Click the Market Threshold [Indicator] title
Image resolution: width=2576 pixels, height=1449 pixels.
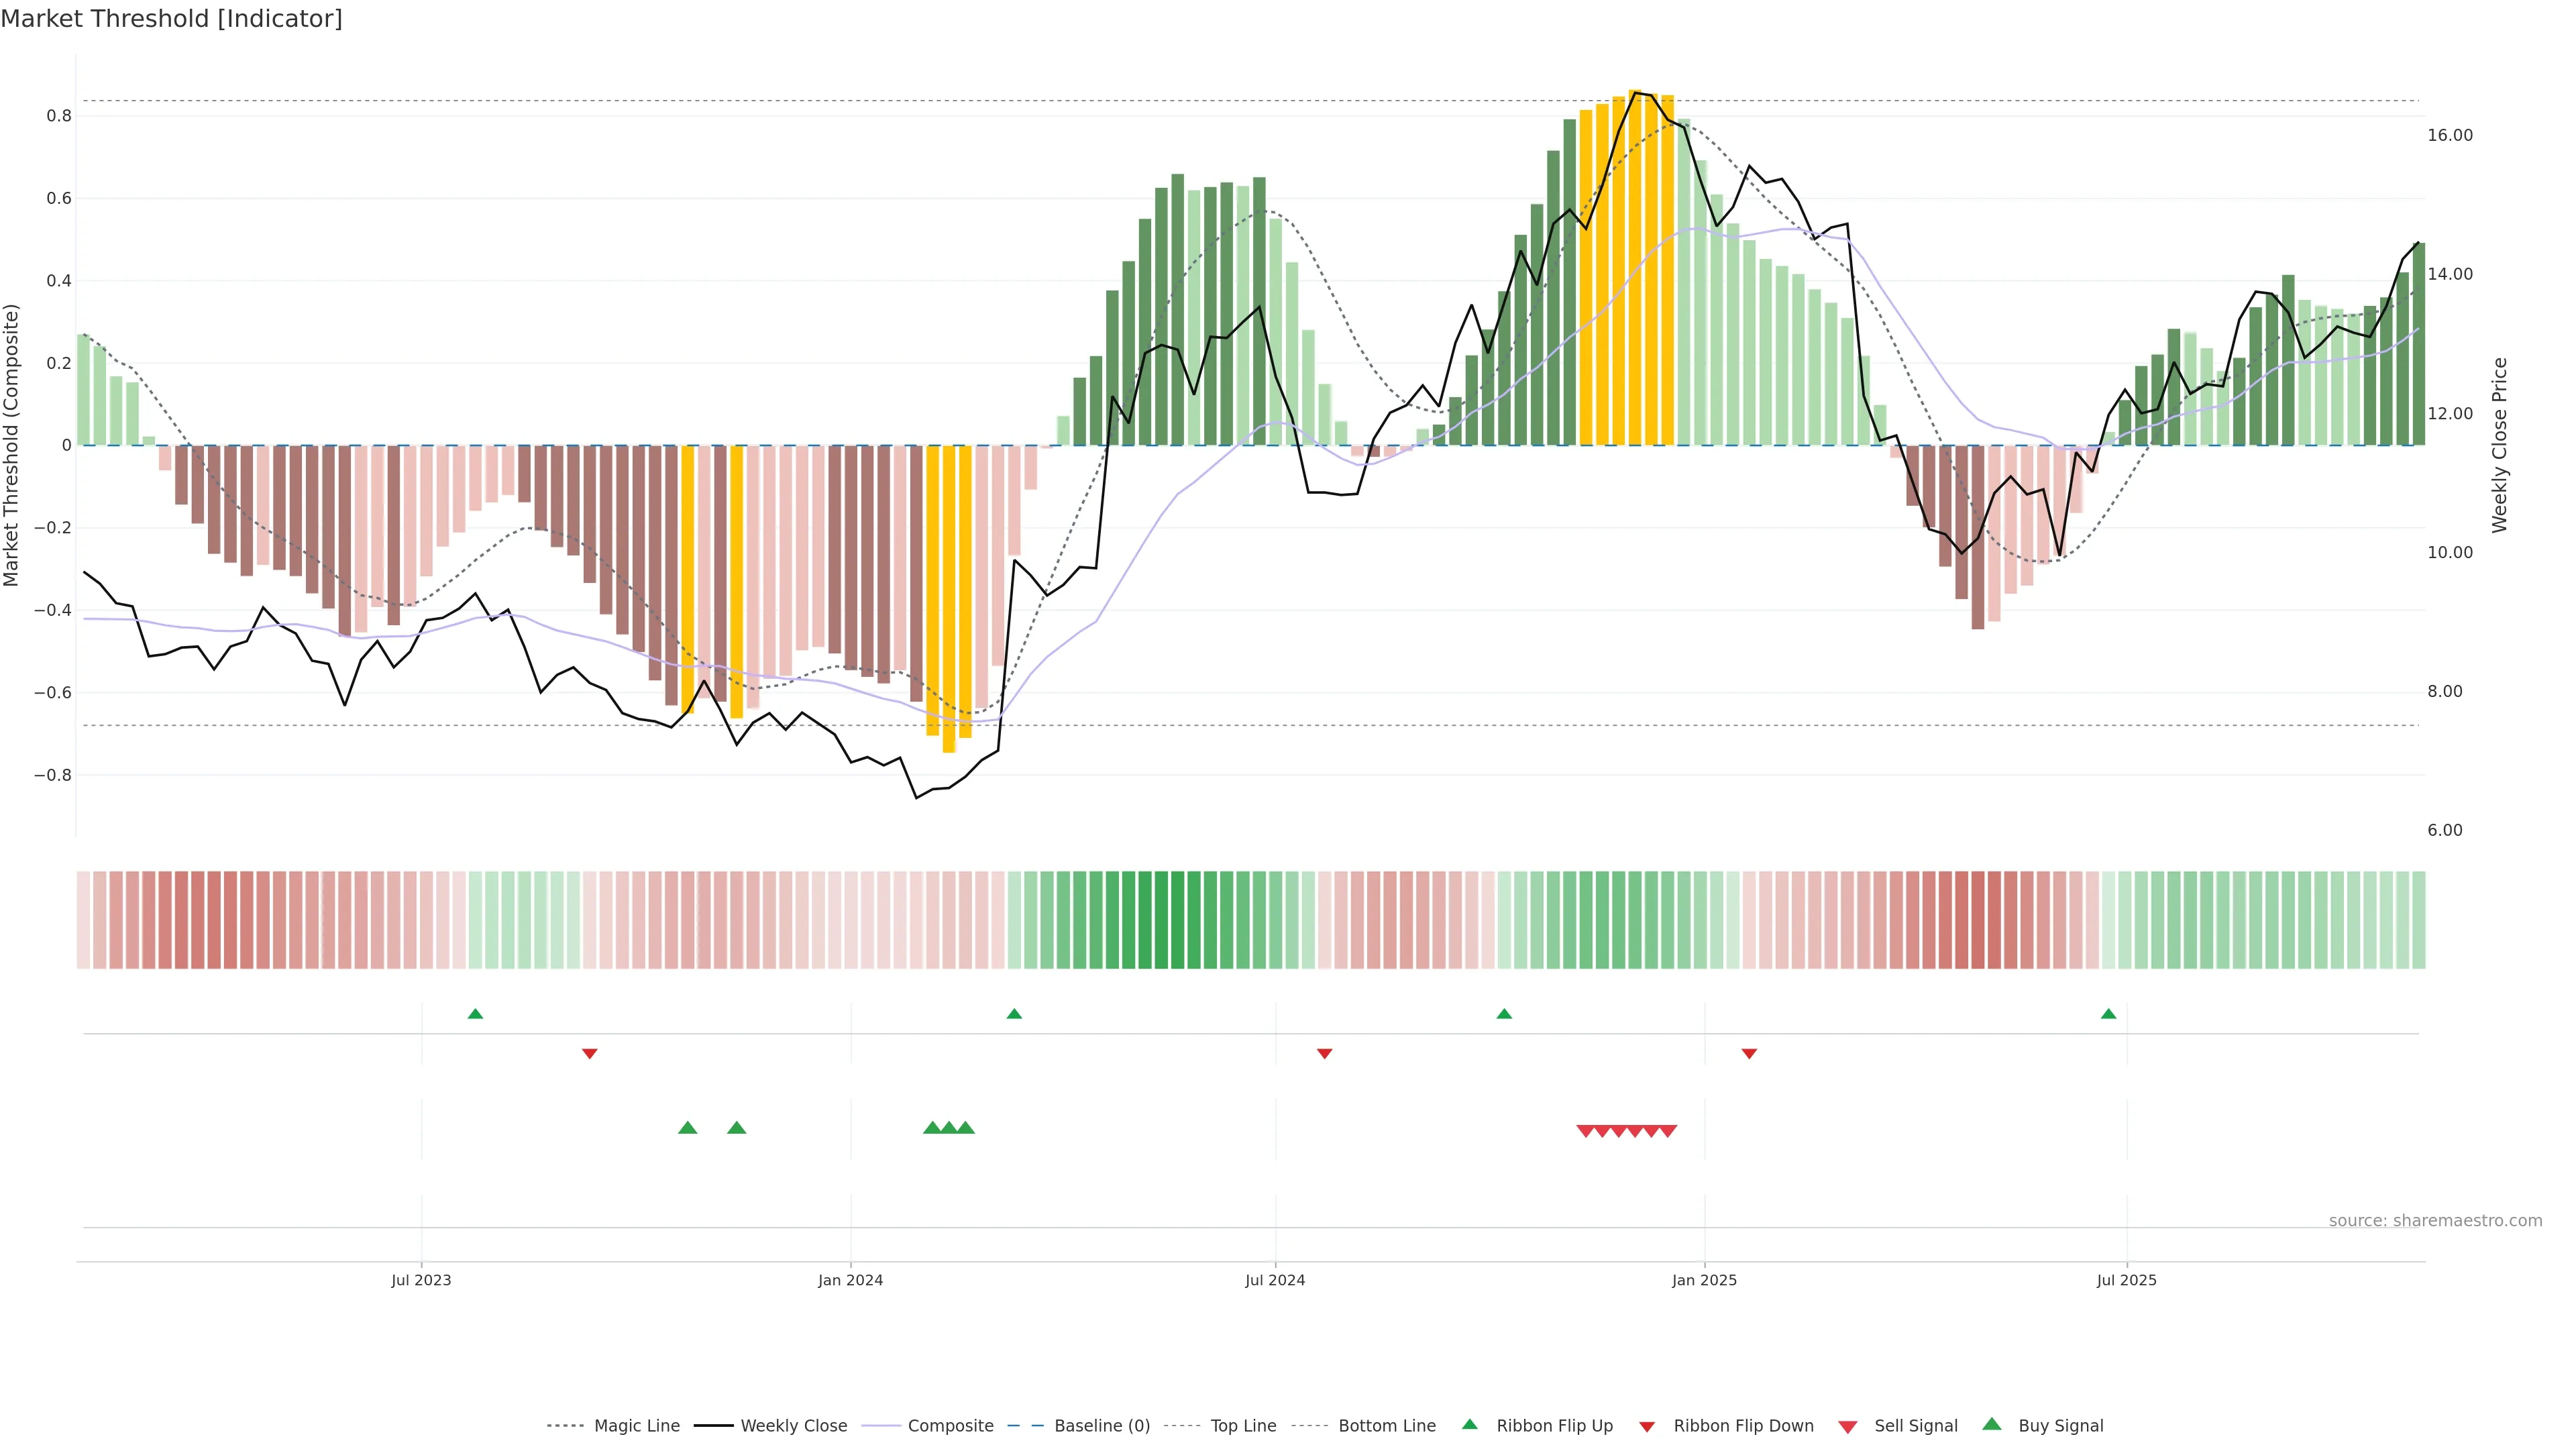(171, 19)
